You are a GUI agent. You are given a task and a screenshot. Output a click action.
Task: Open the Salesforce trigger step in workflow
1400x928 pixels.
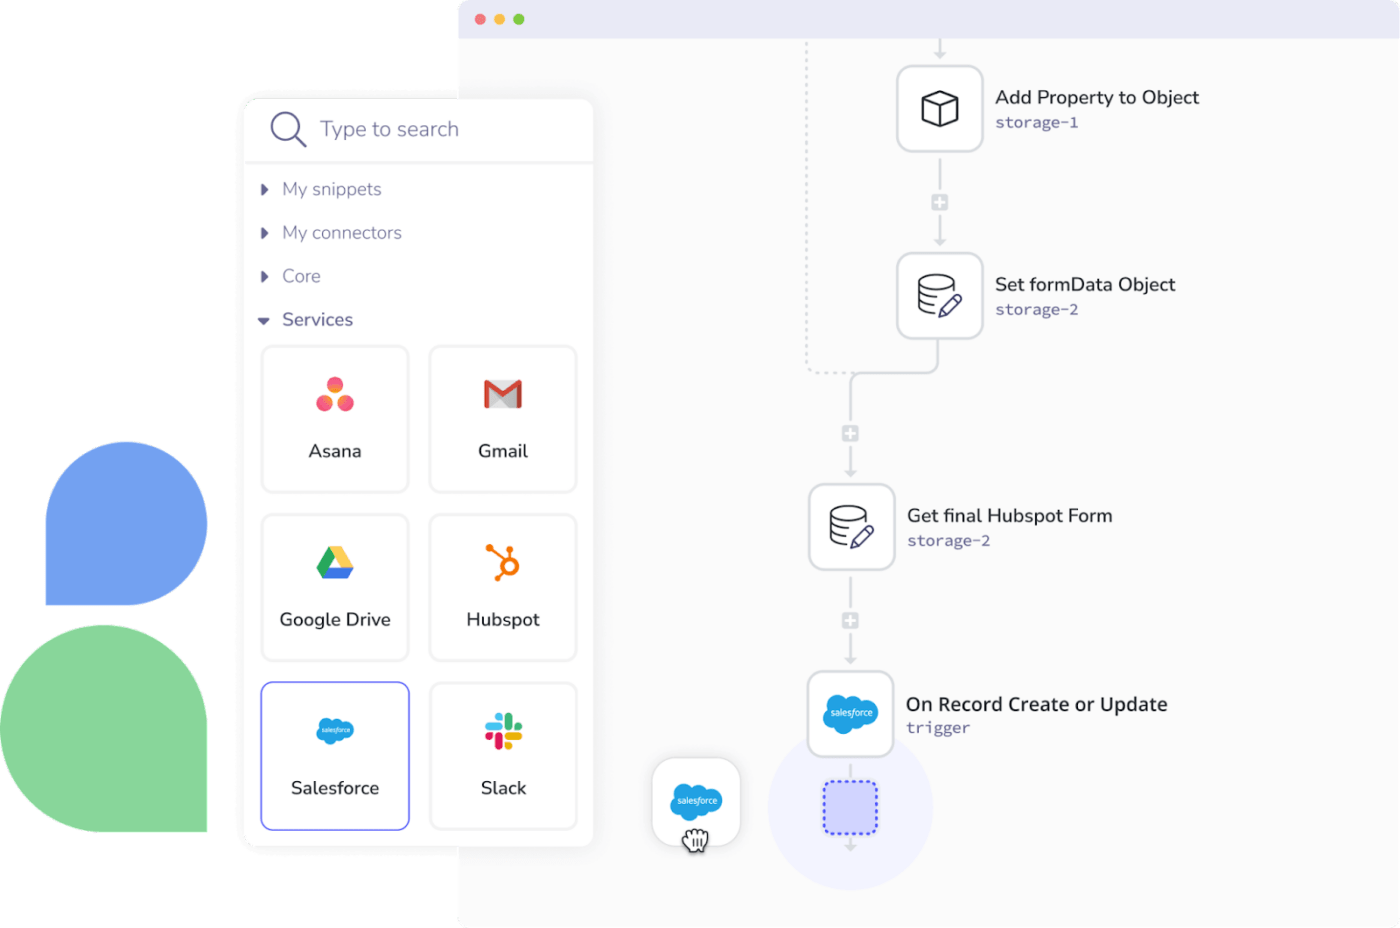tap(851, 714)
